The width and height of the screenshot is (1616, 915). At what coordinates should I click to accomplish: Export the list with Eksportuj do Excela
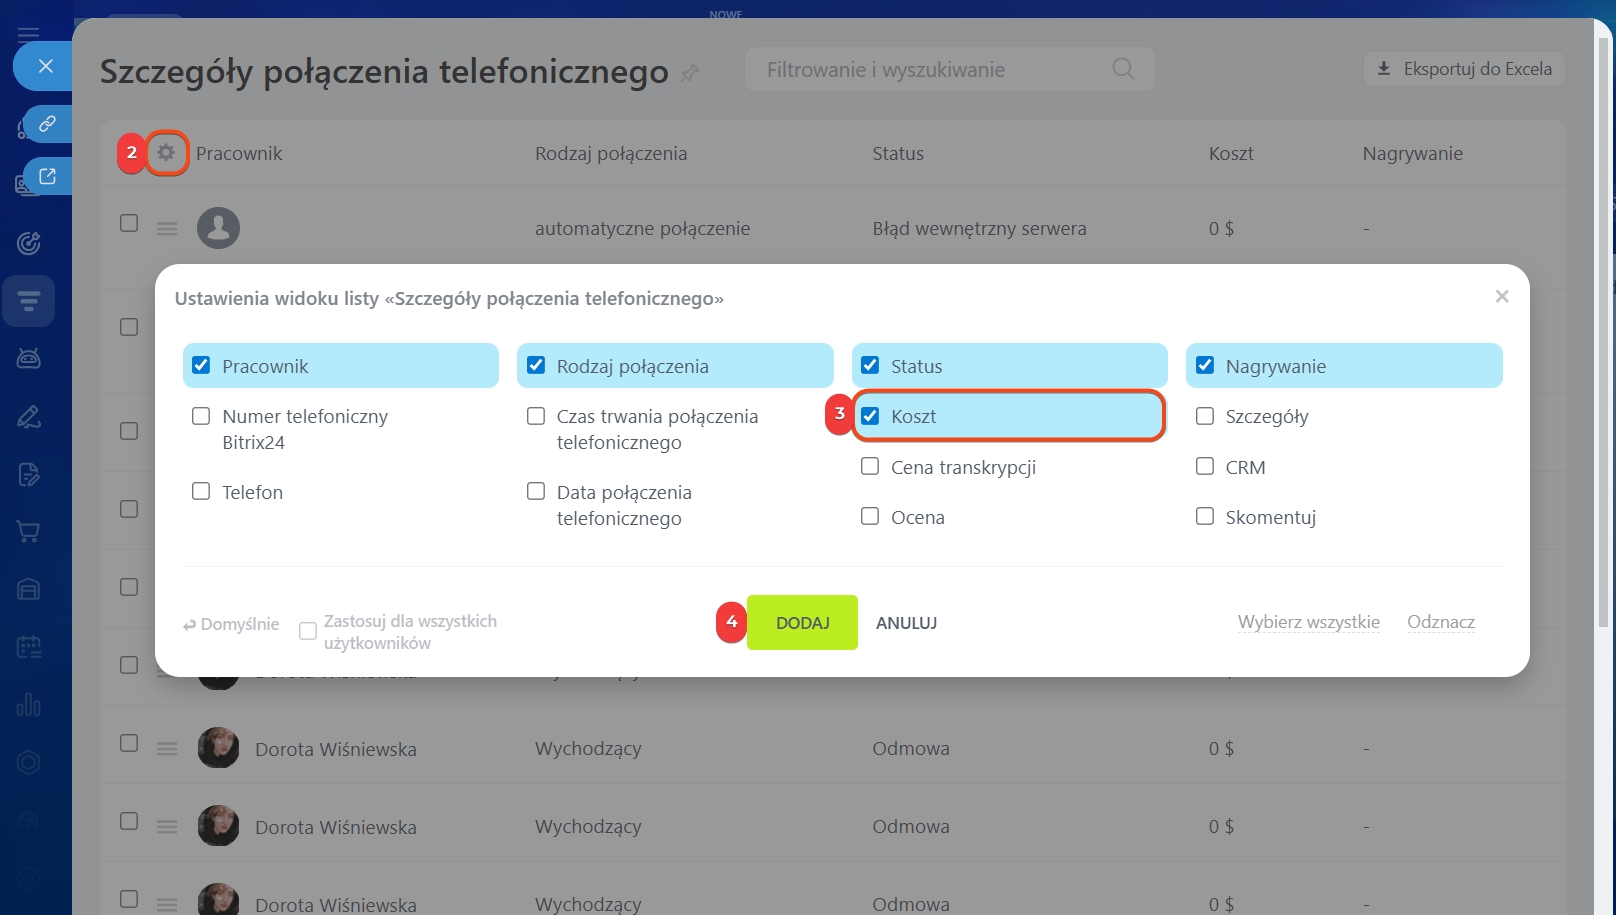[x=1464, y=69]
